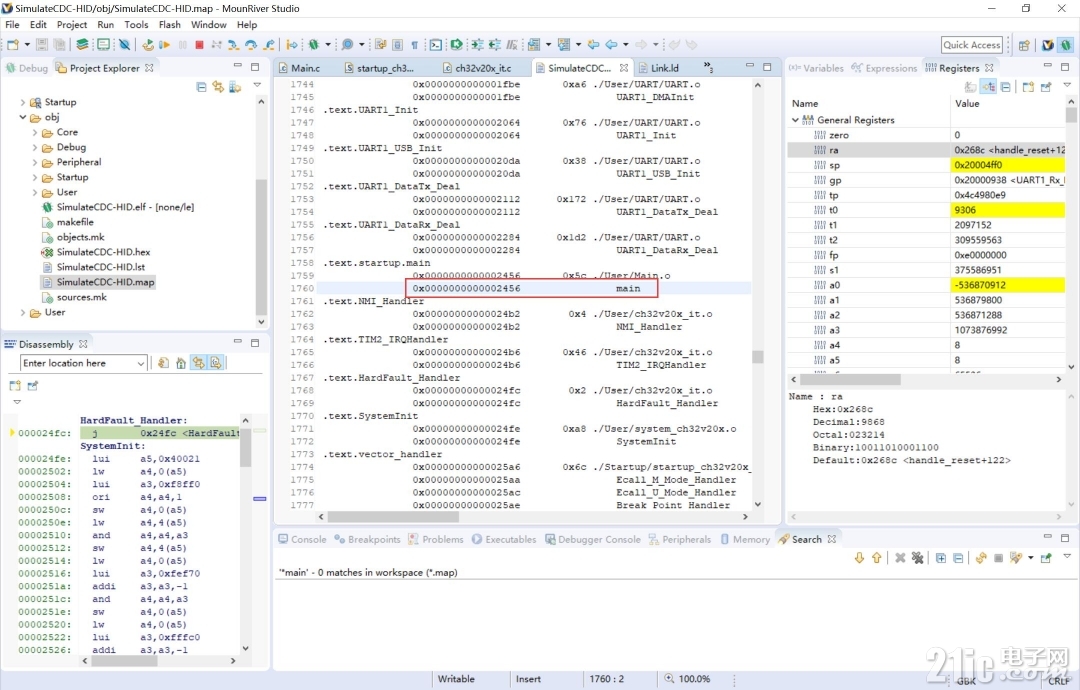Click the green bug Debug icon
The image size is (1080, 690).
[313, 45]
